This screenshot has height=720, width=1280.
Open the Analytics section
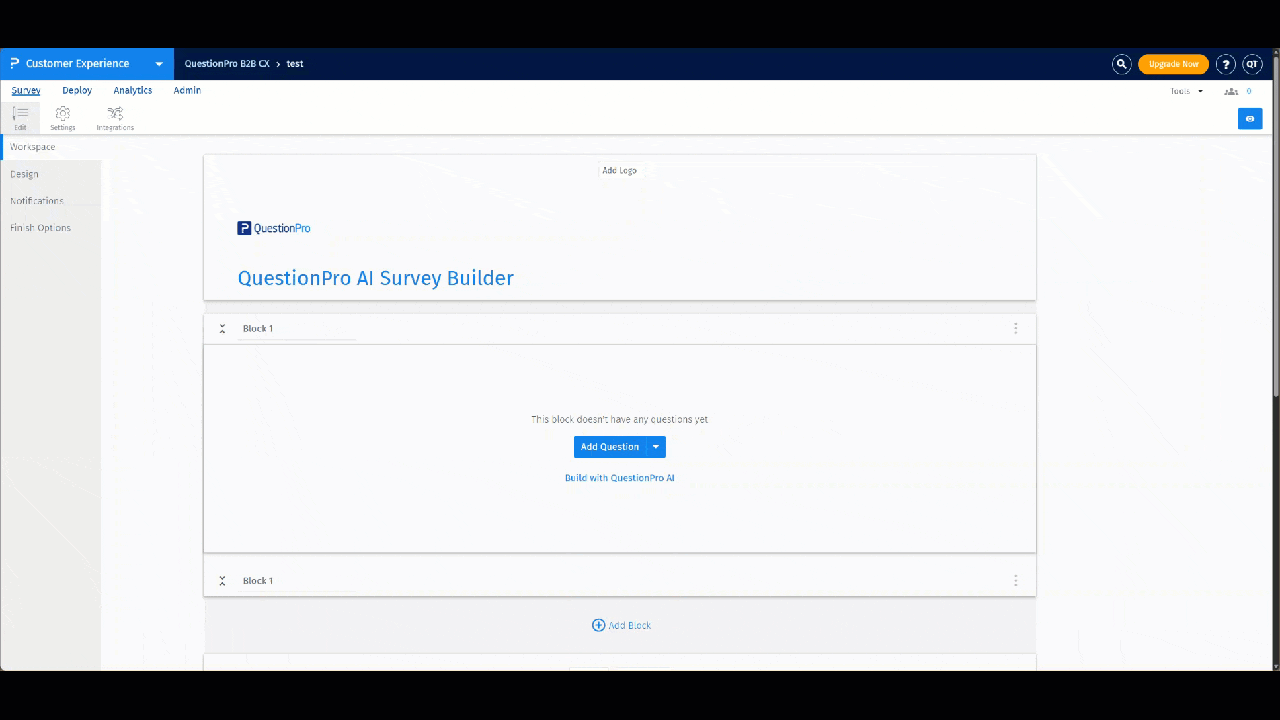coord(132,90)
